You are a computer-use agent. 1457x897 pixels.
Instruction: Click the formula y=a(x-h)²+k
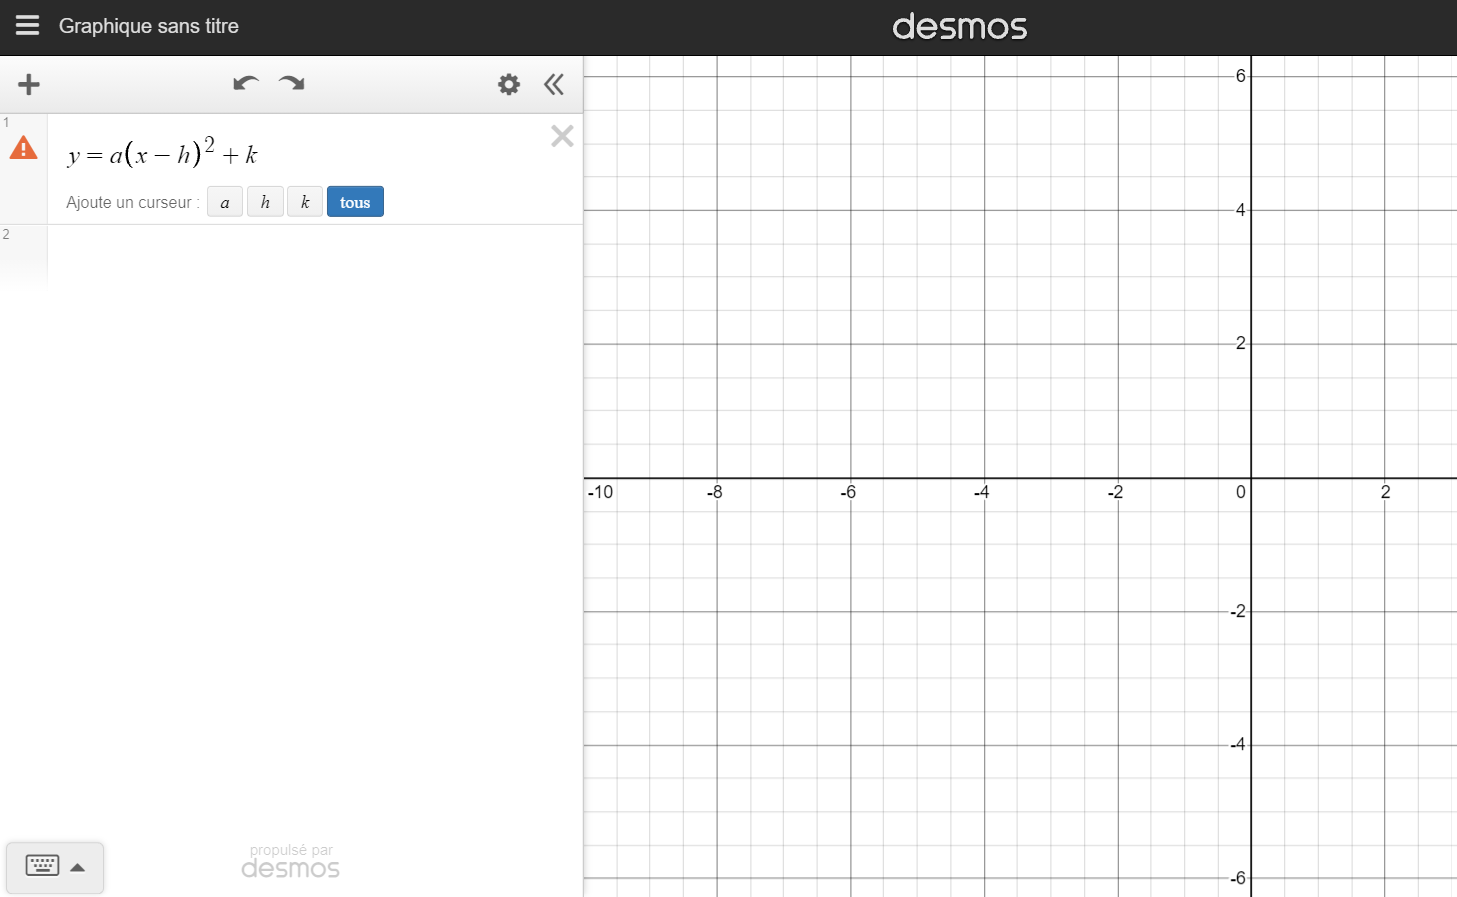coord(163,154)
